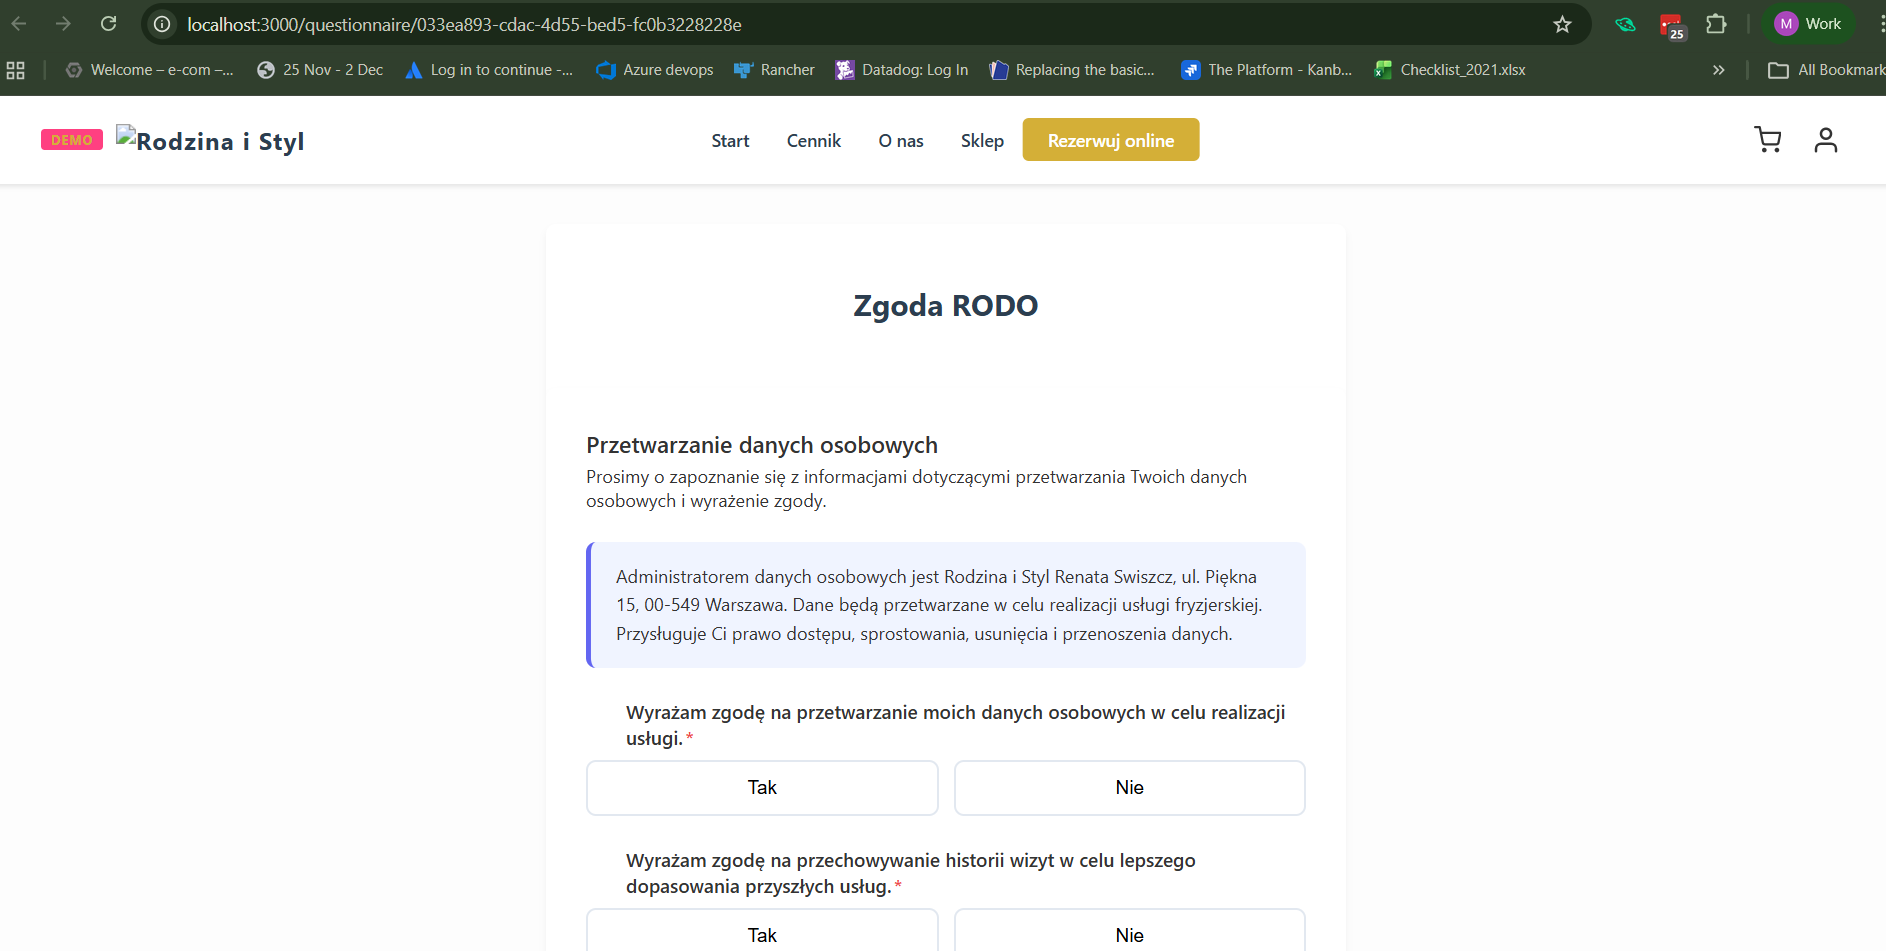The width and height of the screenshot is (1886, 951).
Task: Select Tak for visit history storage consent
Action: (x=762, y=934)
